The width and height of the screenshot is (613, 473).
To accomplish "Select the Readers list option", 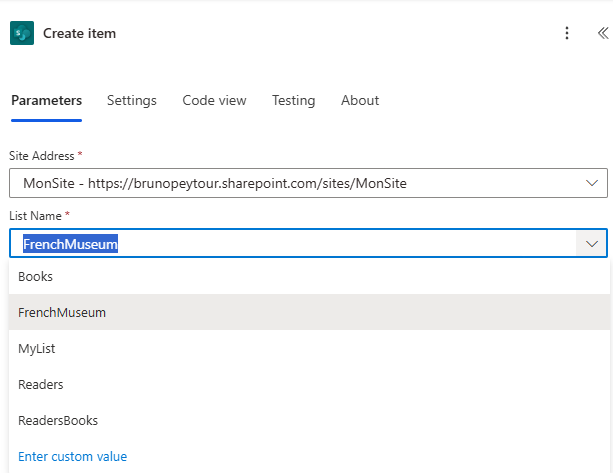I will (x=41, y=384).
